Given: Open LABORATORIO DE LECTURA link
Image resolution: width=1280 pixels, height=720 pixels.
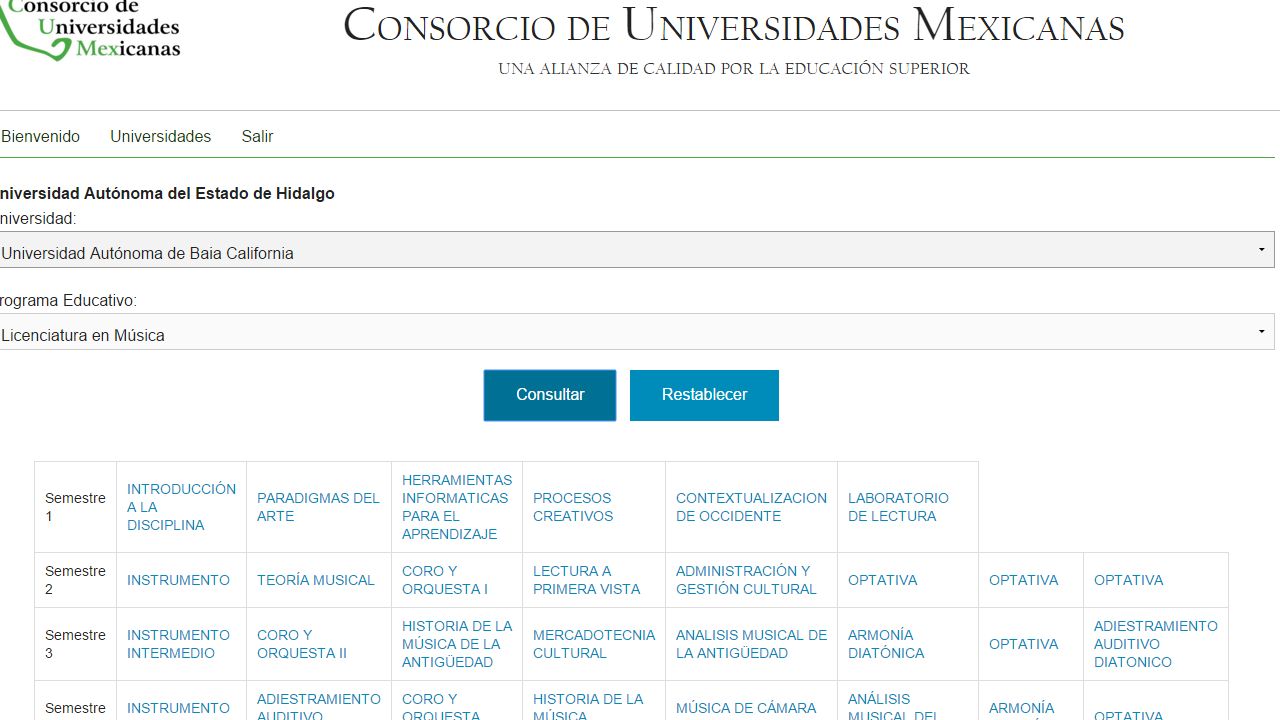Looking at the screenshot, I should click(898, 507).
